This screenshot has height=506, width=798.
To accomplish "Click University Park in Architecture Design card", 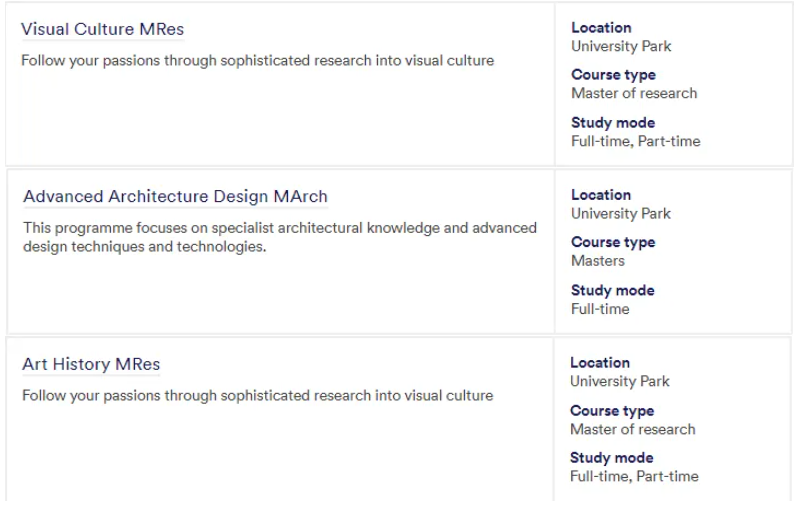I will pos(621,214).
